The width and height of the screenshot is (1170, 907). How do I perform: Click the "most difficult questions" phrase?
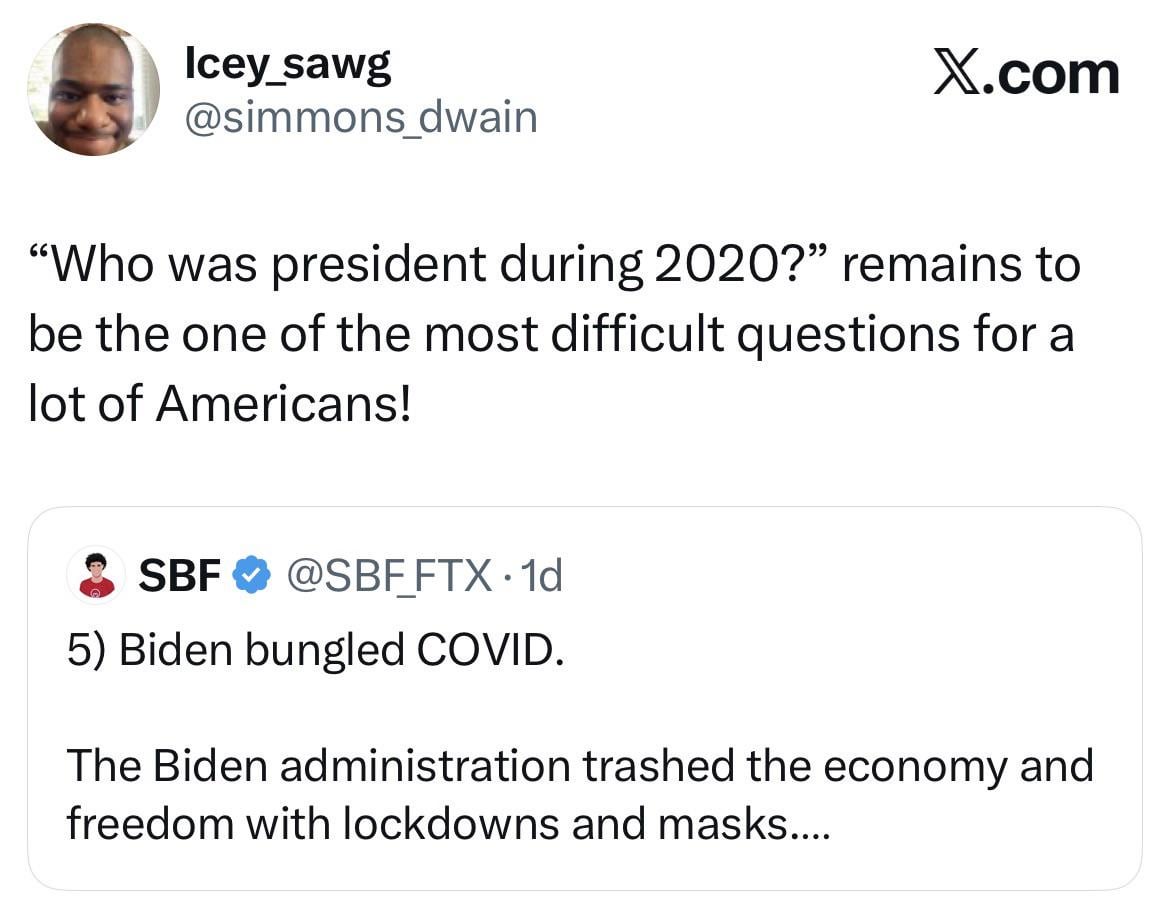[x=638, y=334]
